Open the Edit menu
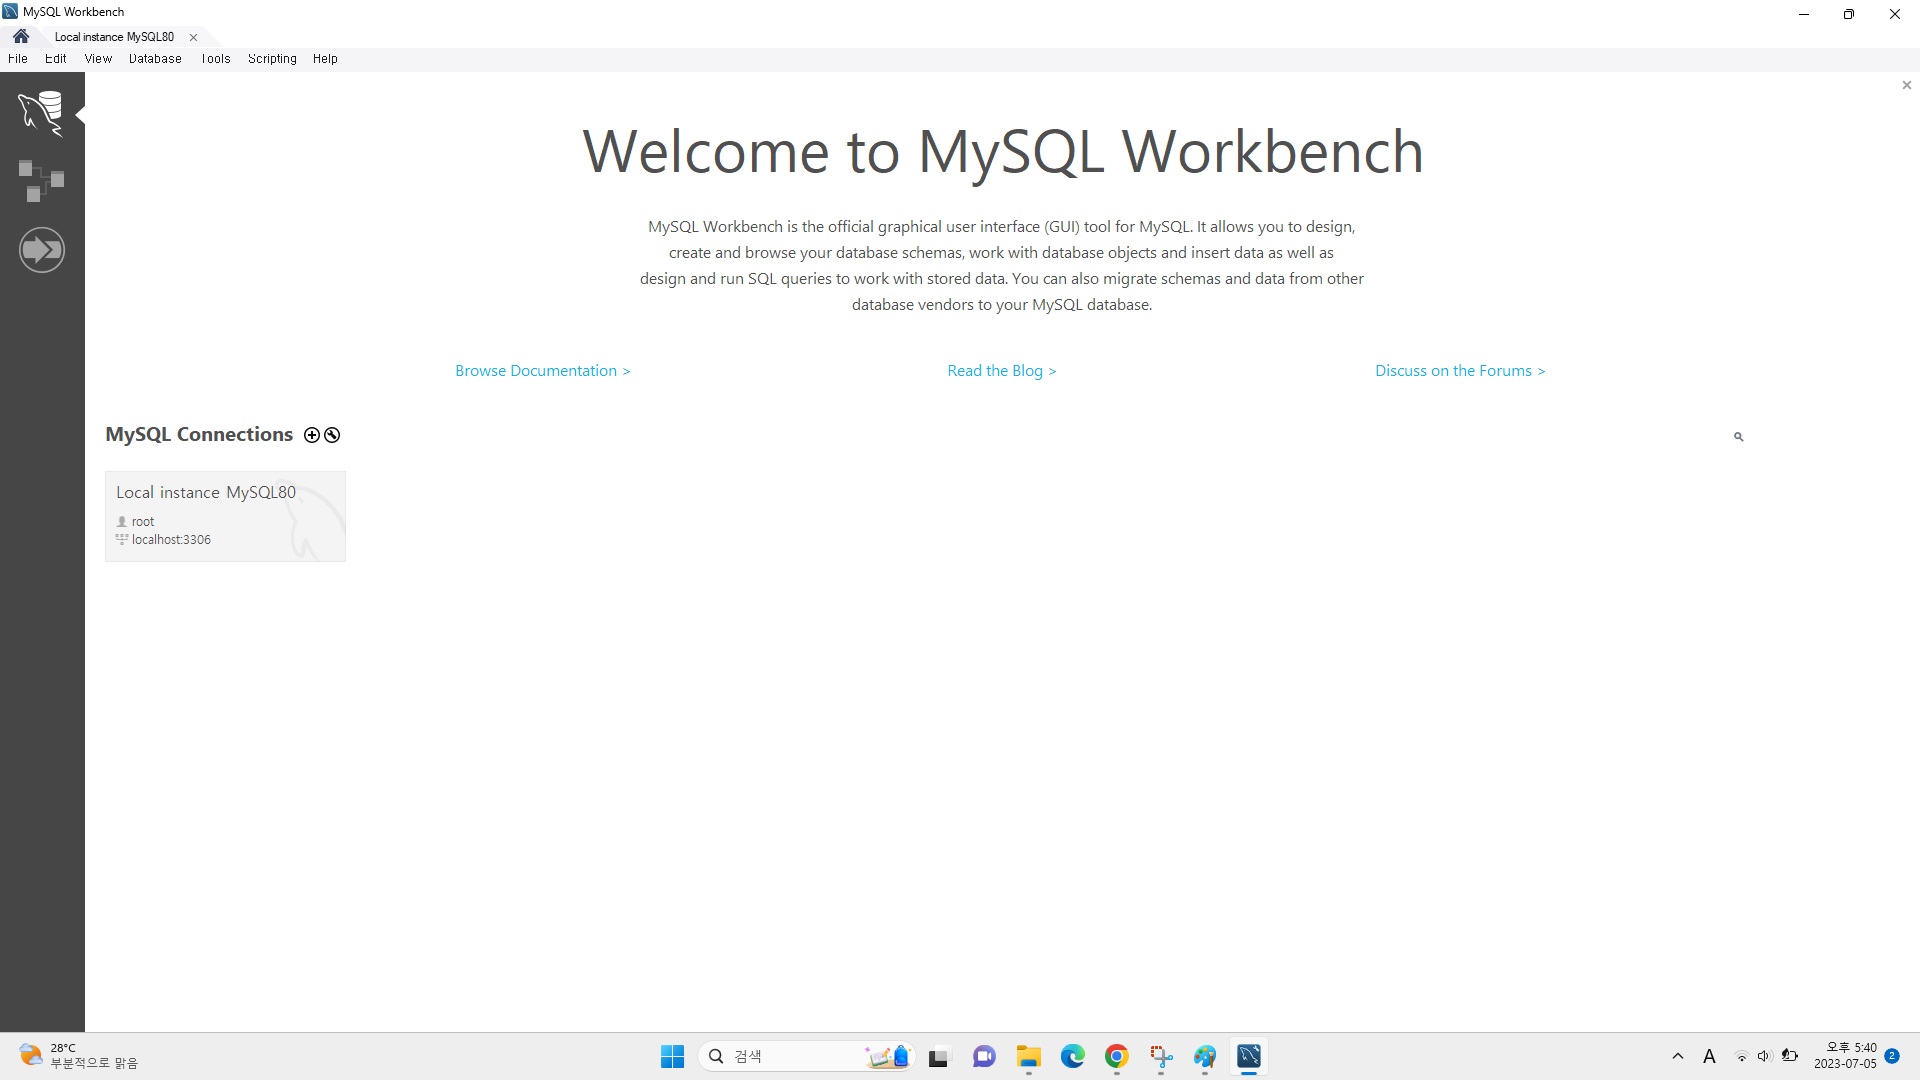The image size is (1920, 1080). [x=56, y=59]
